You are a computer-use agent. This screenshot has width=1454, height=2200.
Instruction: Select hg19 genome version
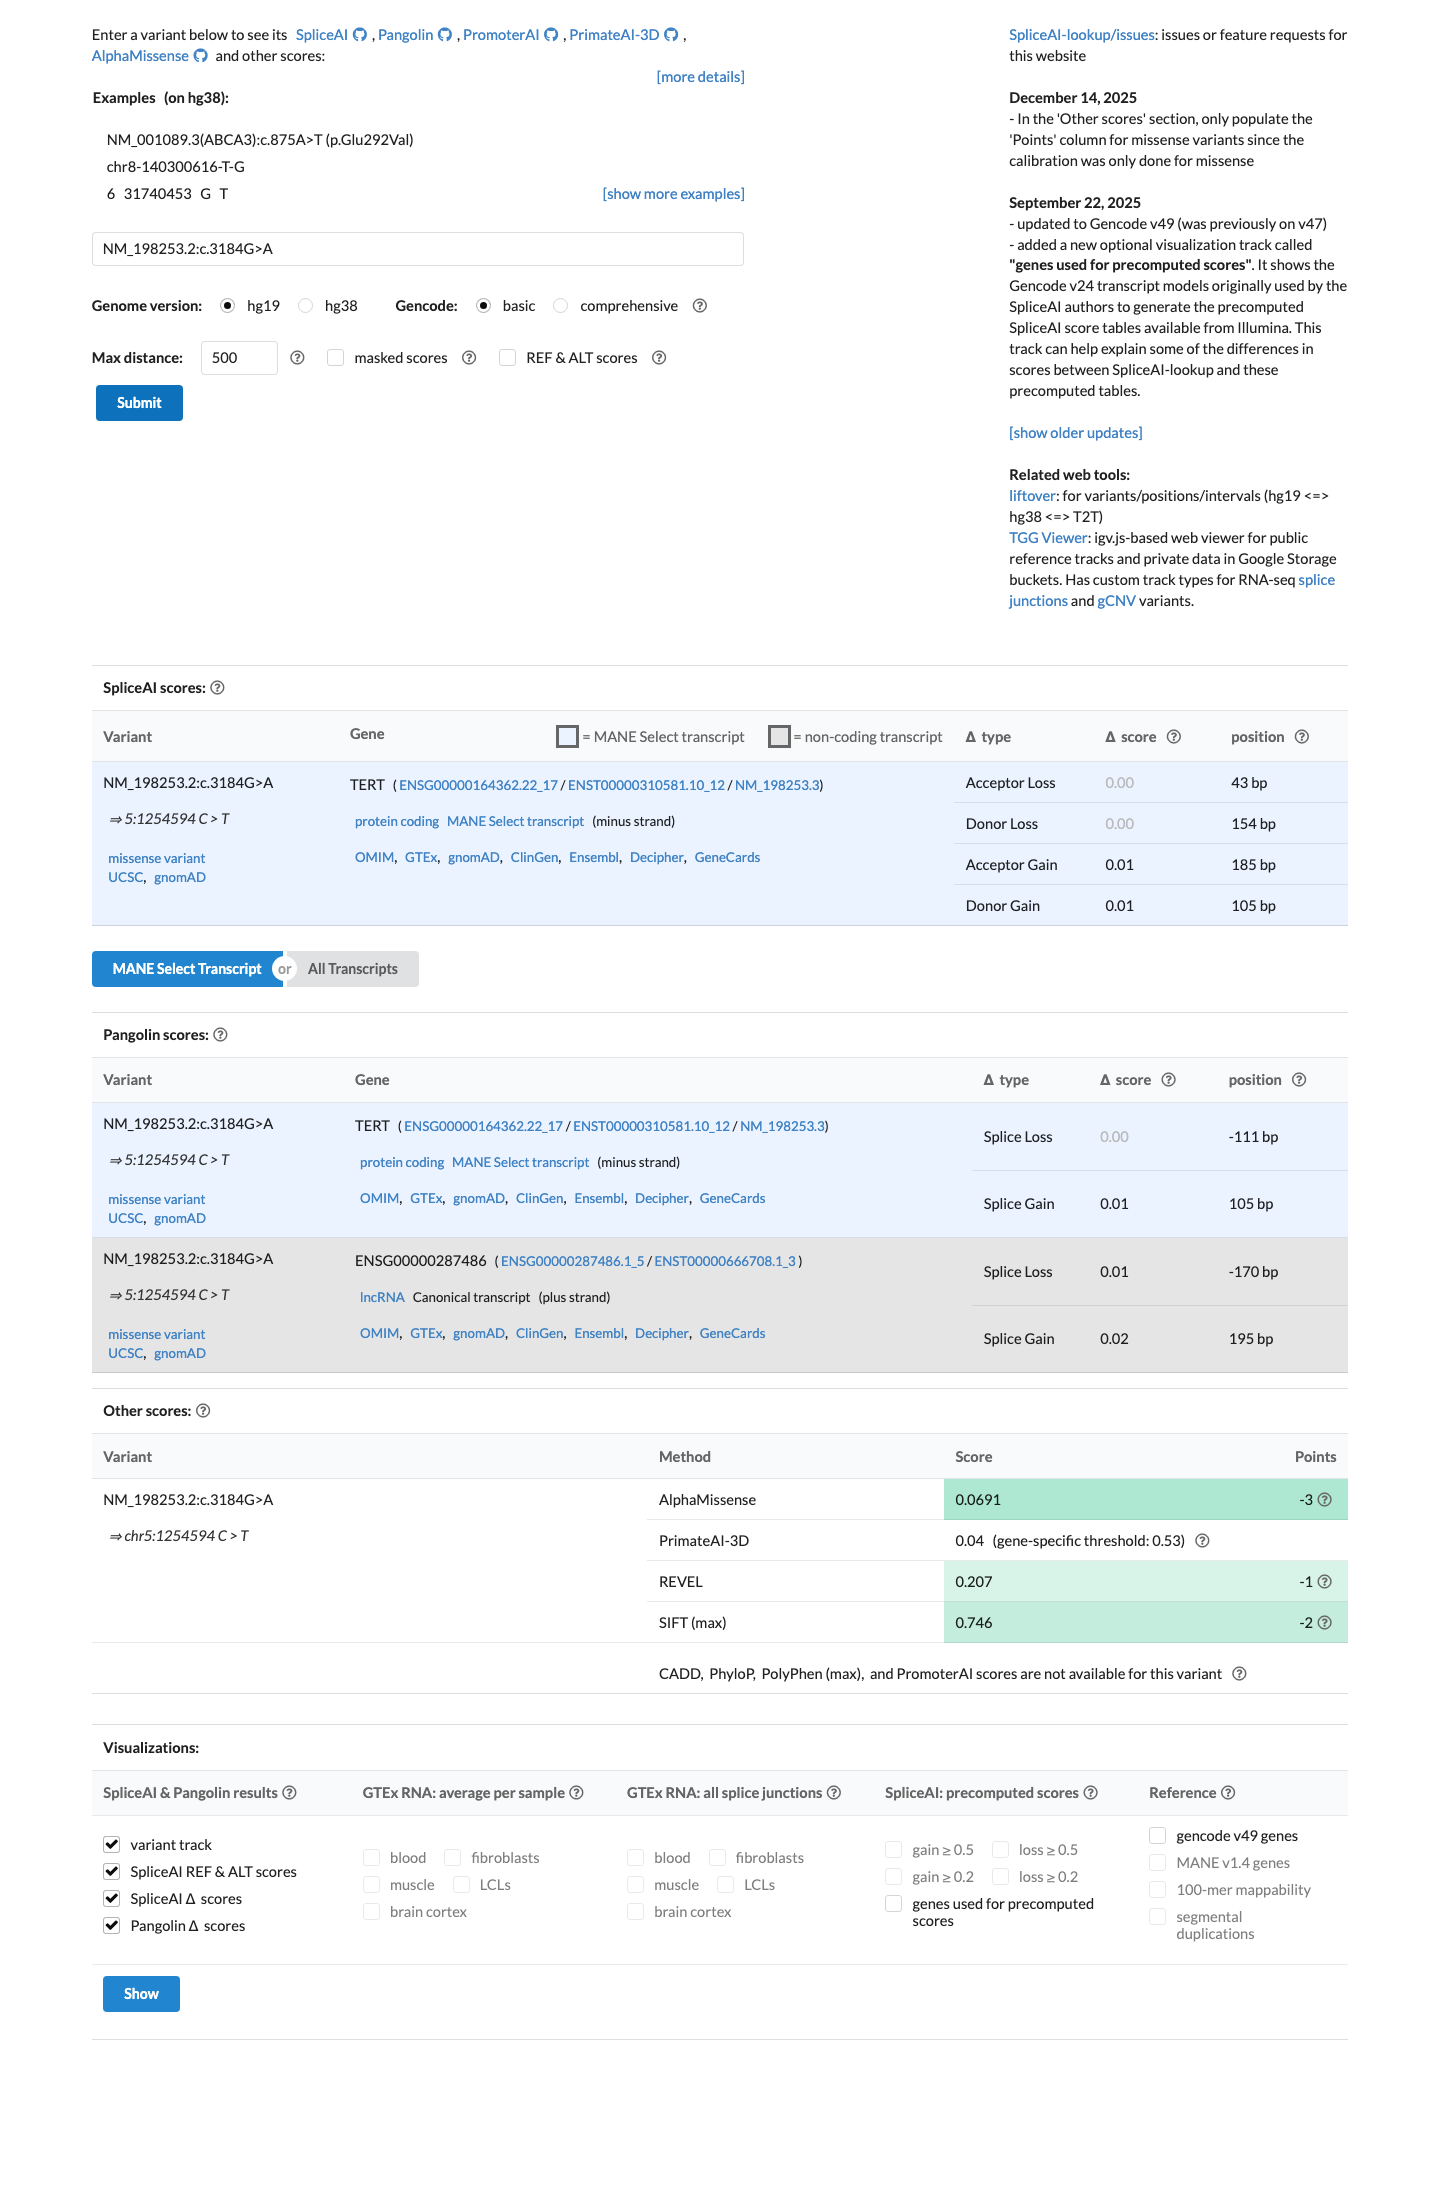click(228, 306)
